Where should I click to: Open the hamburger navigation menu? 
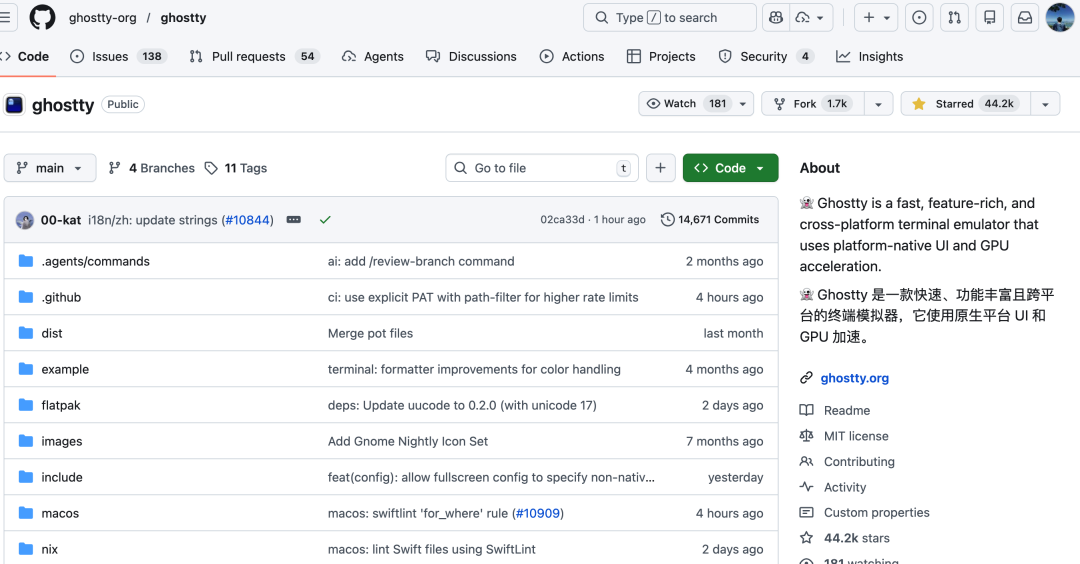click(6, 17)
